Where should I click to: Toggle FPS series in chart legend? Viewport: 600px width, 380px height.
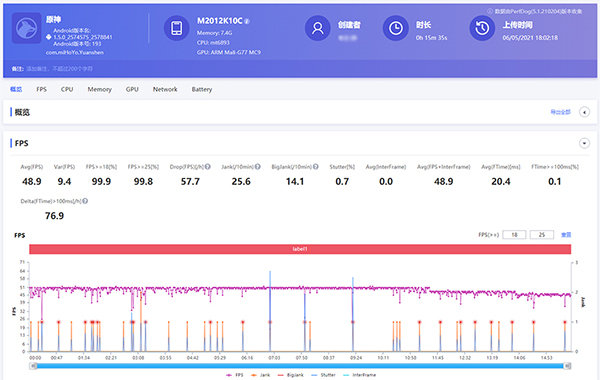(x=235, y=375)
